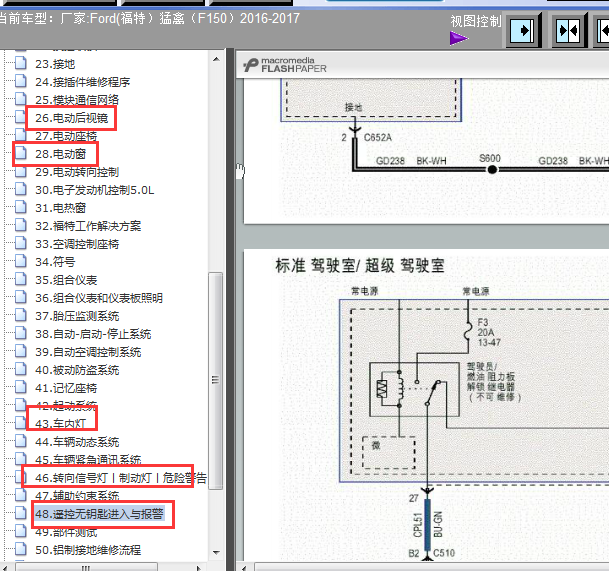This screenshot has height=571, width=609.
Task: Open 32.福特工作解决方案 entry
Action: tap(88, 226)
